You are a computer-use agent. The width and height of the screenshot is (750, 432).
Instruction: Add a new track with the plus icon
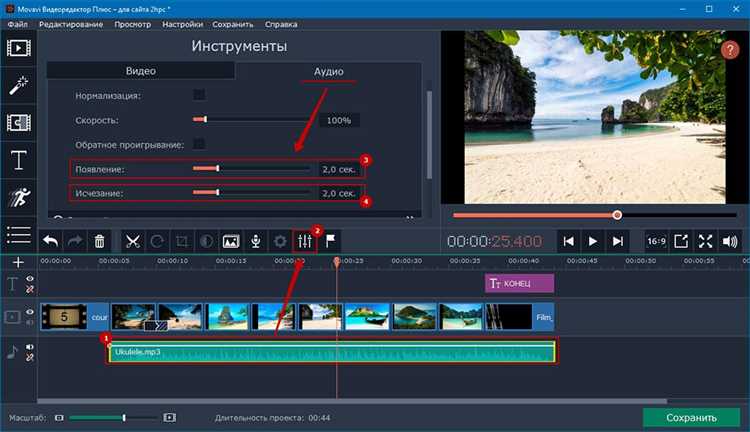pyautogui.click(x=18, y=262)
